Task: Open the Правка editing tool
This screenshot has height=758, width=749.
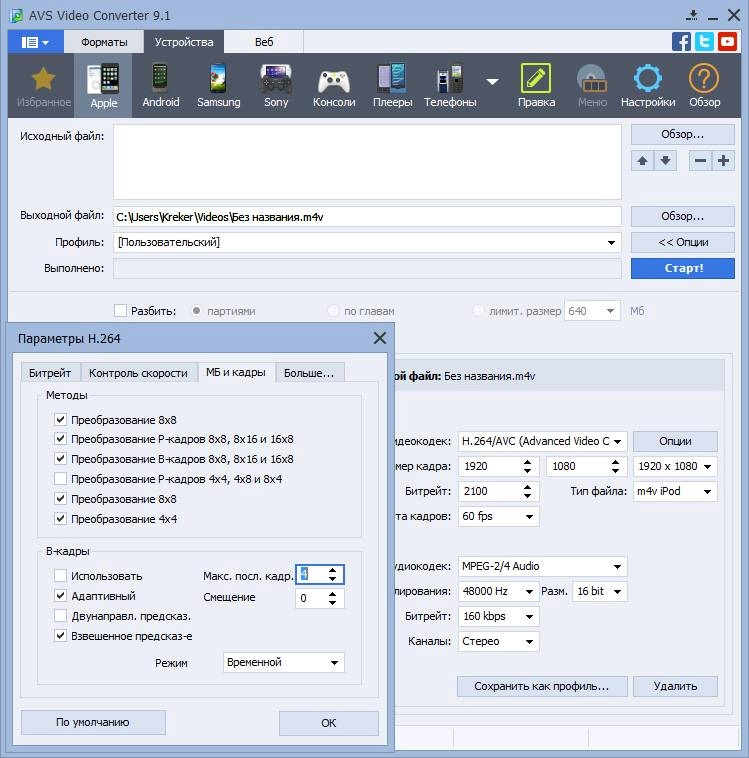Action: click(536, 86)
